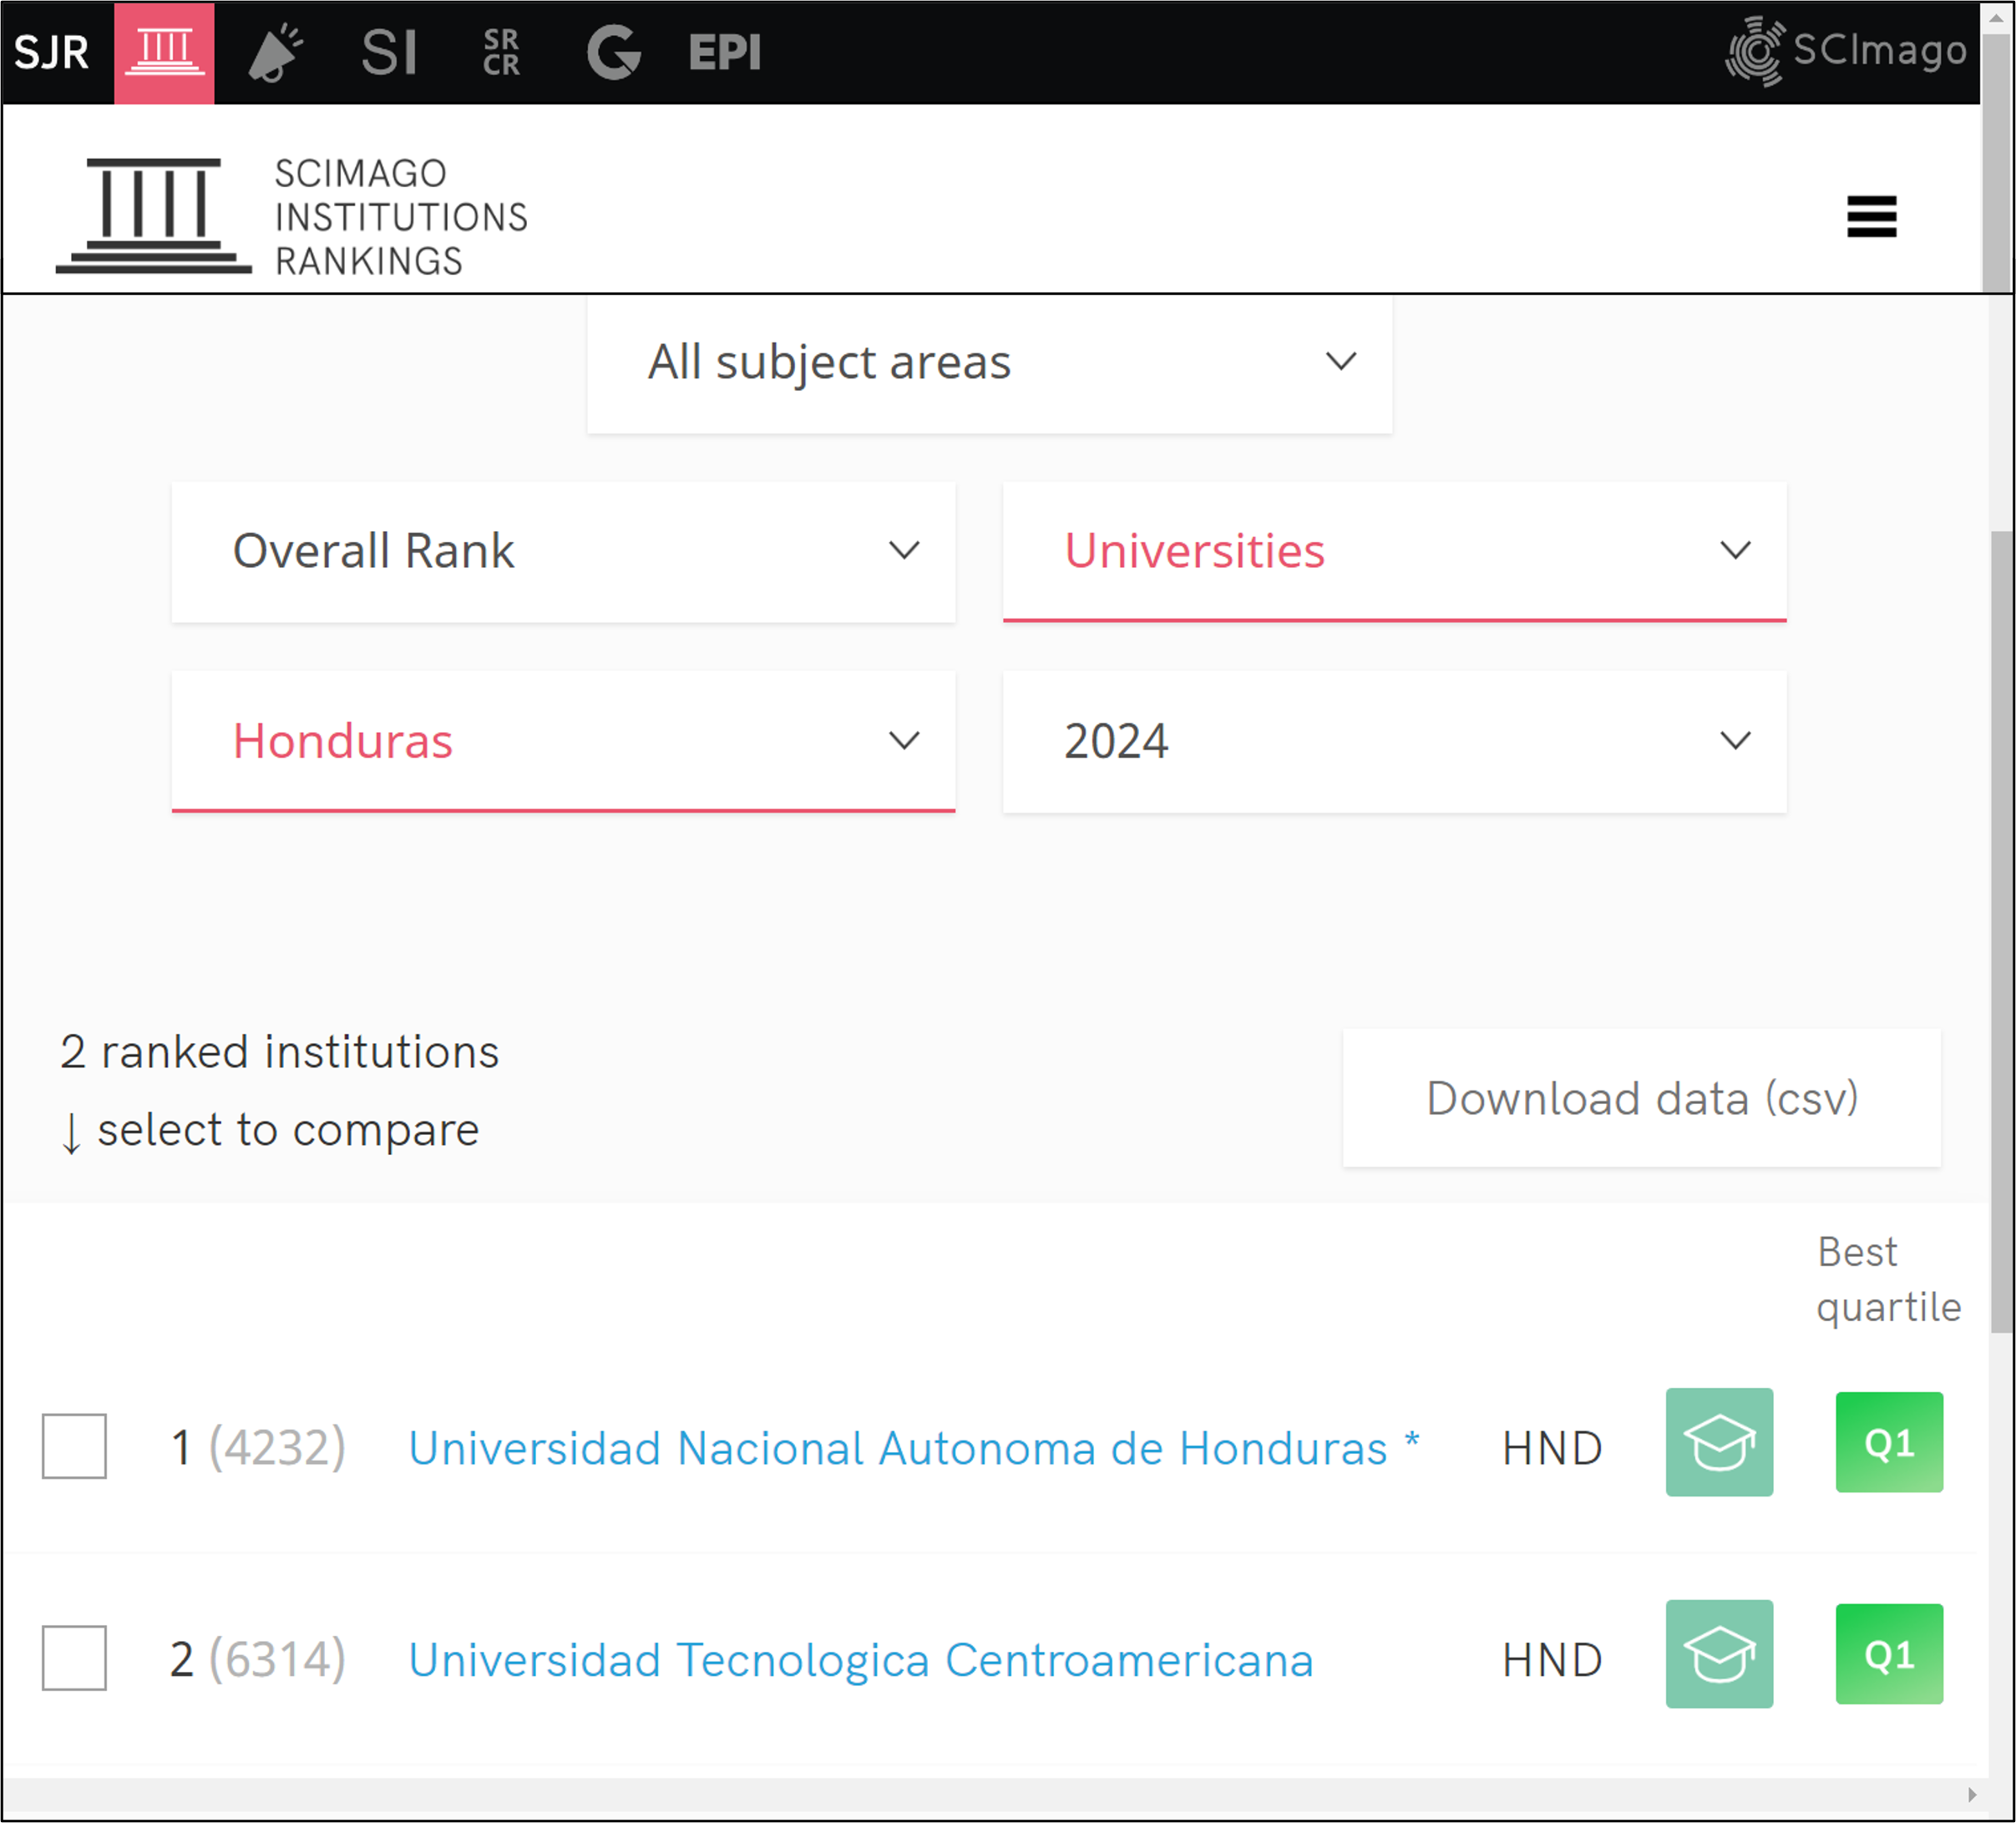
Task: Click the rank '1 (4232)' text
Action: click(x=258, y=1447)
